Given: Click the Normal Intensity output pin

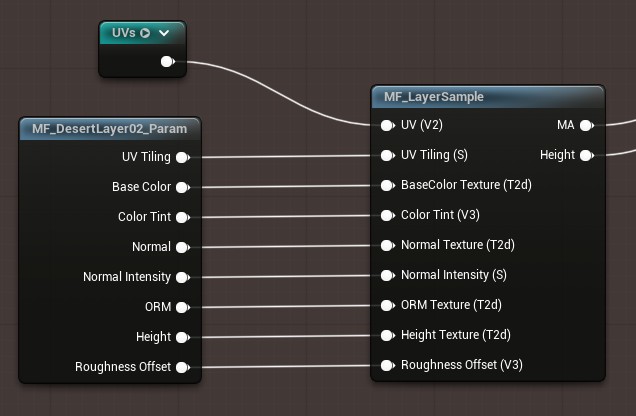Looking at the screenshot, I should tap(183, 277).
